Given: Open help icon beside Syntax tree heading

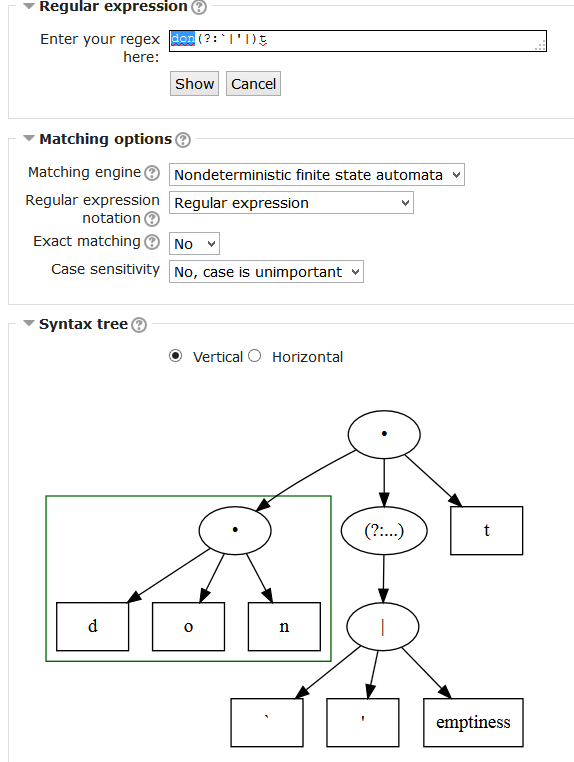Looking at the screenshot, I should [x=139, y=325].
